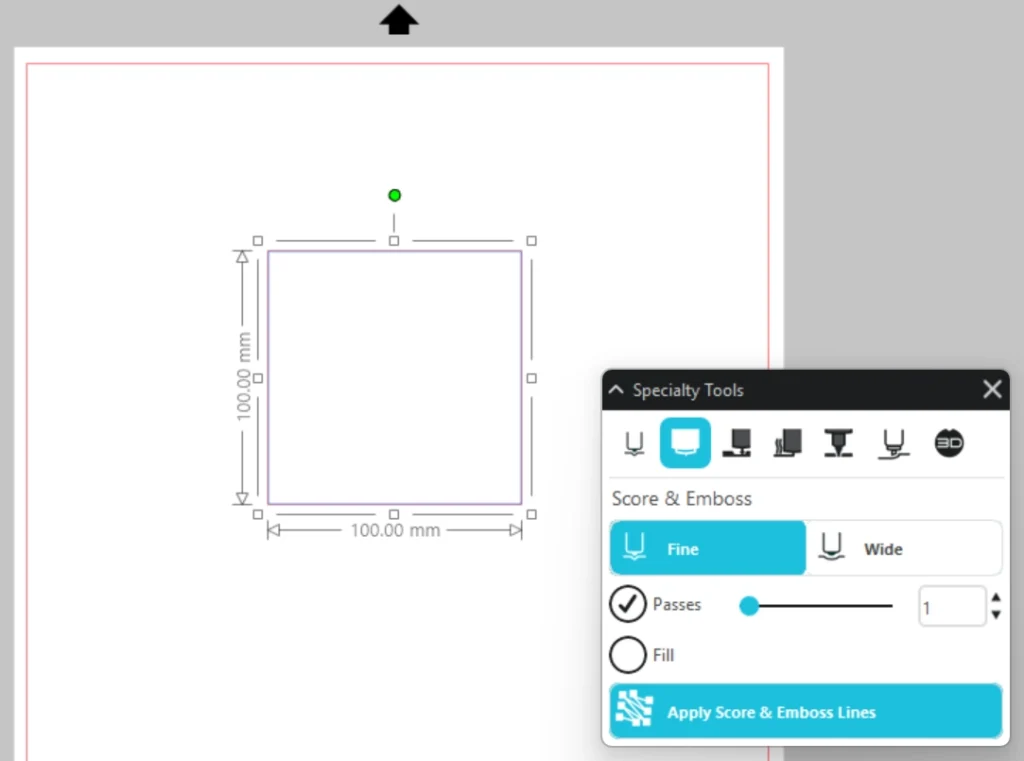Switch to the Wide score option
This screenshot has width=1024, height=761.
pos(903,548)
